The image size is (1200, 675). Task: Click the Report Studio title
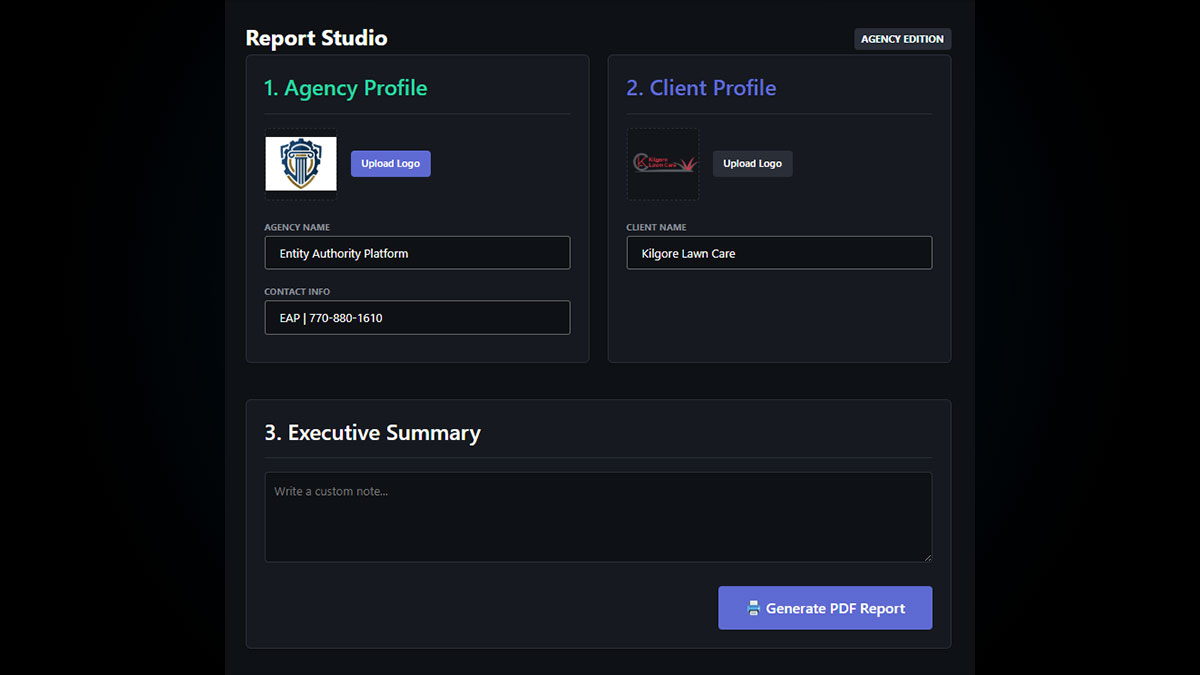click(316, 38)
